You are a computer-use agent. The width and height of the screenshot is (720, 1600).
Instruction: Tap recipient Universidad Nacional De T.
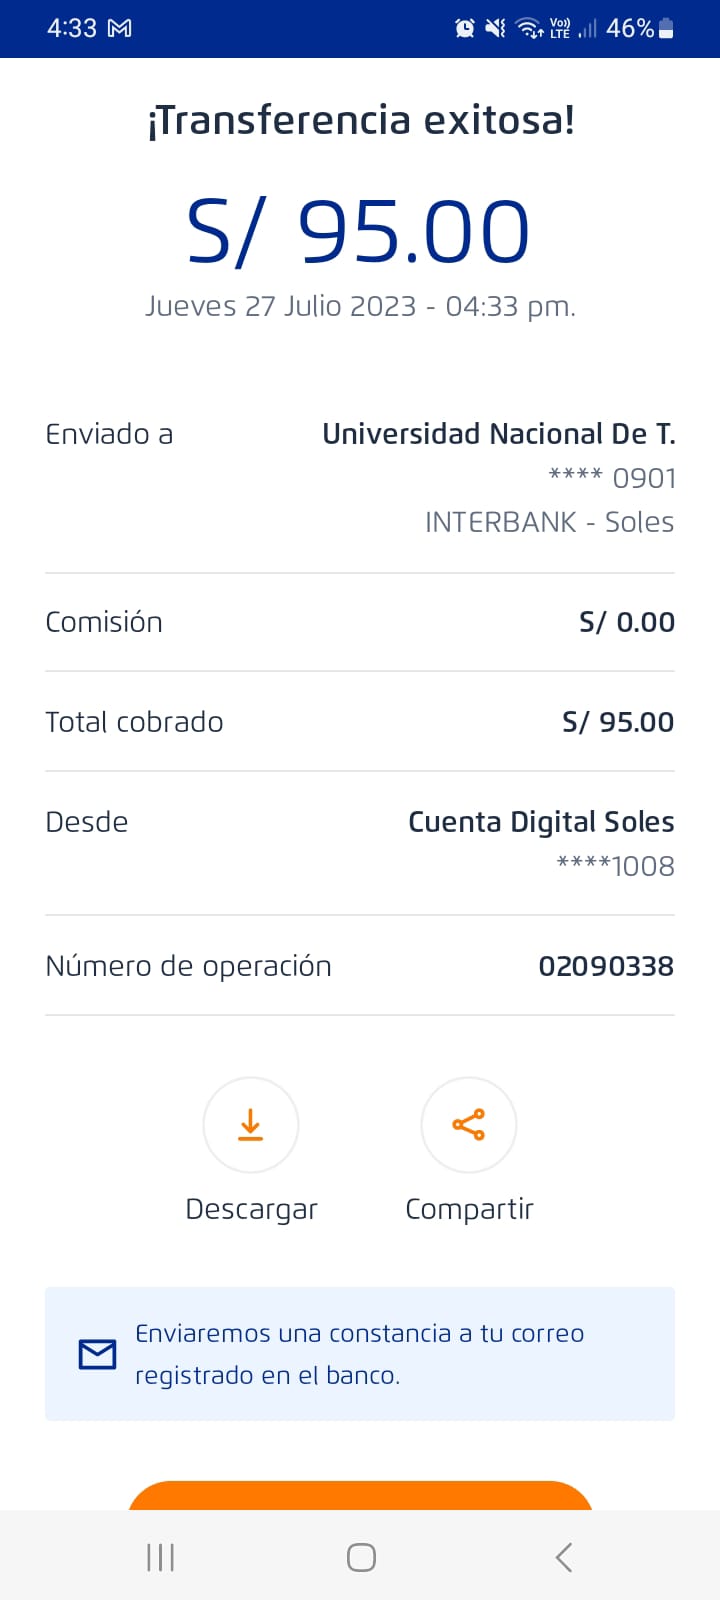pyautogui.click(x=498, y=434)
